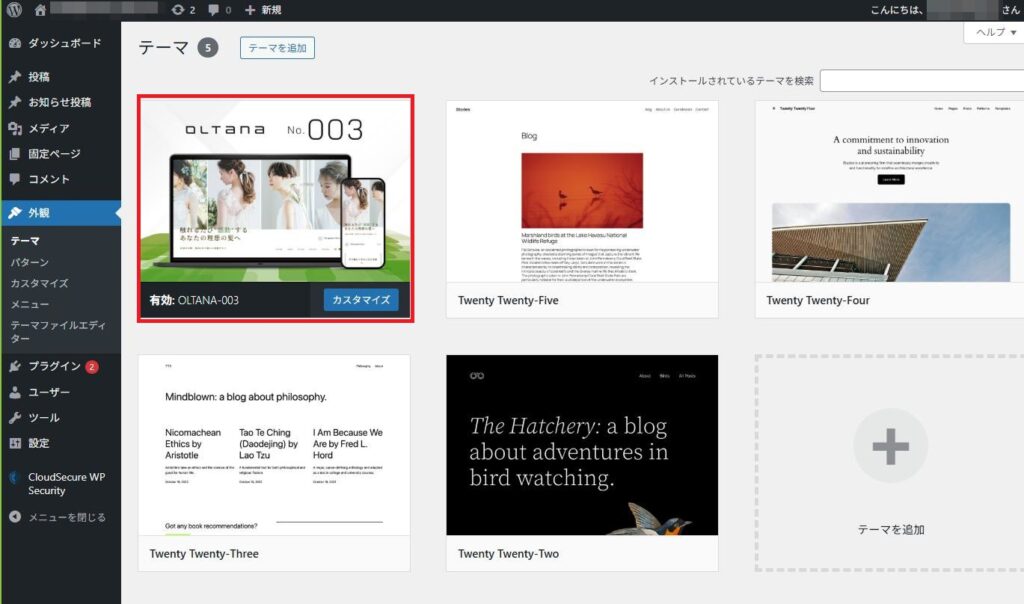Open the site home icon
1024x604 pixels.
coord(40,10)
